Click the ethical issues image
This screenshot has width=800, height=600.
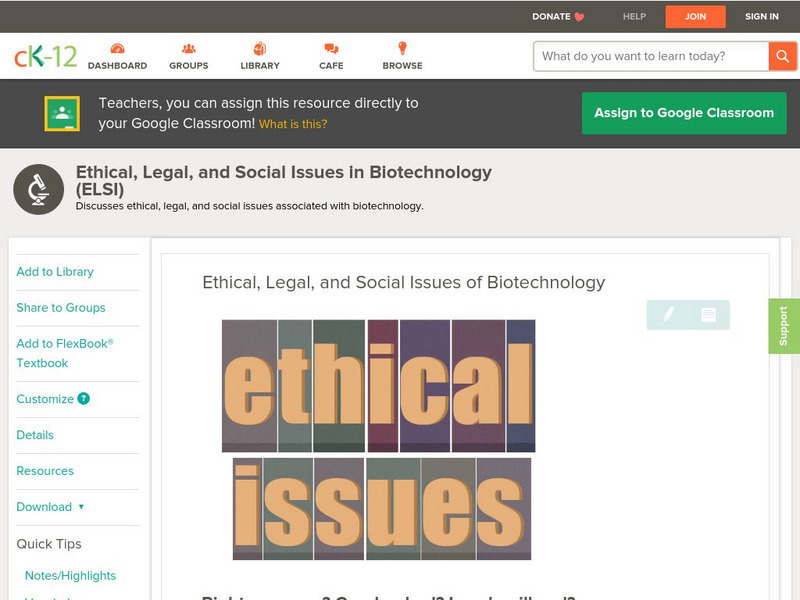click(x=379, y=440)
